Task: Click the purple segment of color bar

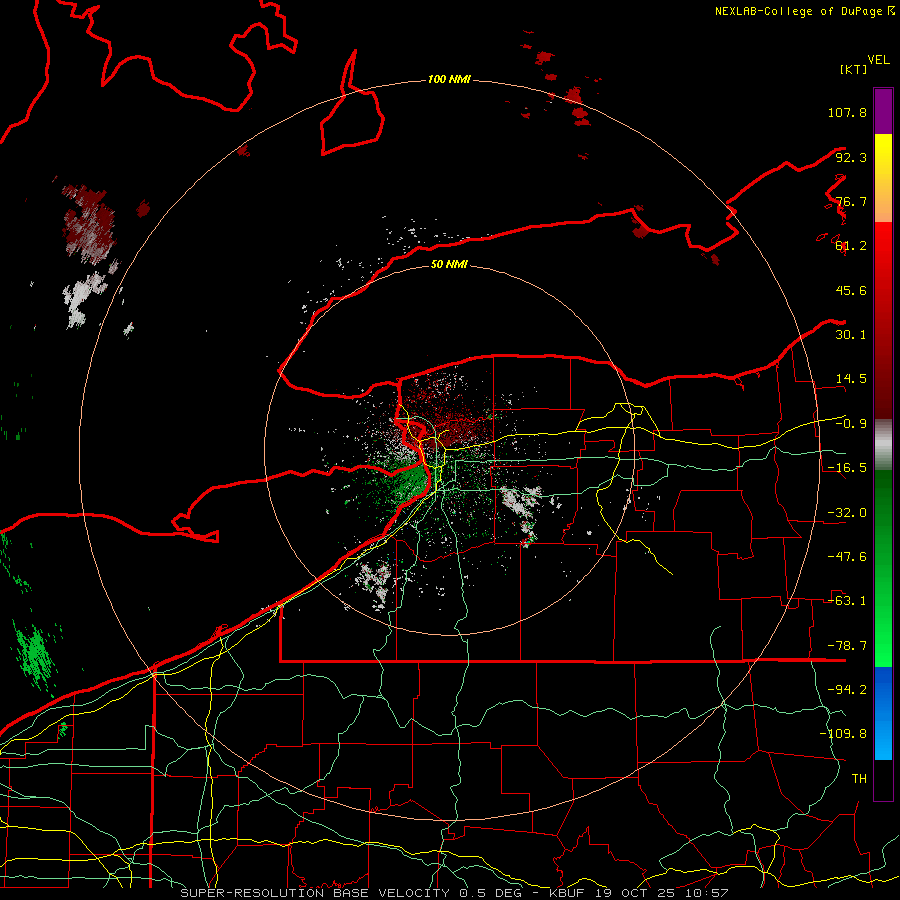Action: pos(883,111)
